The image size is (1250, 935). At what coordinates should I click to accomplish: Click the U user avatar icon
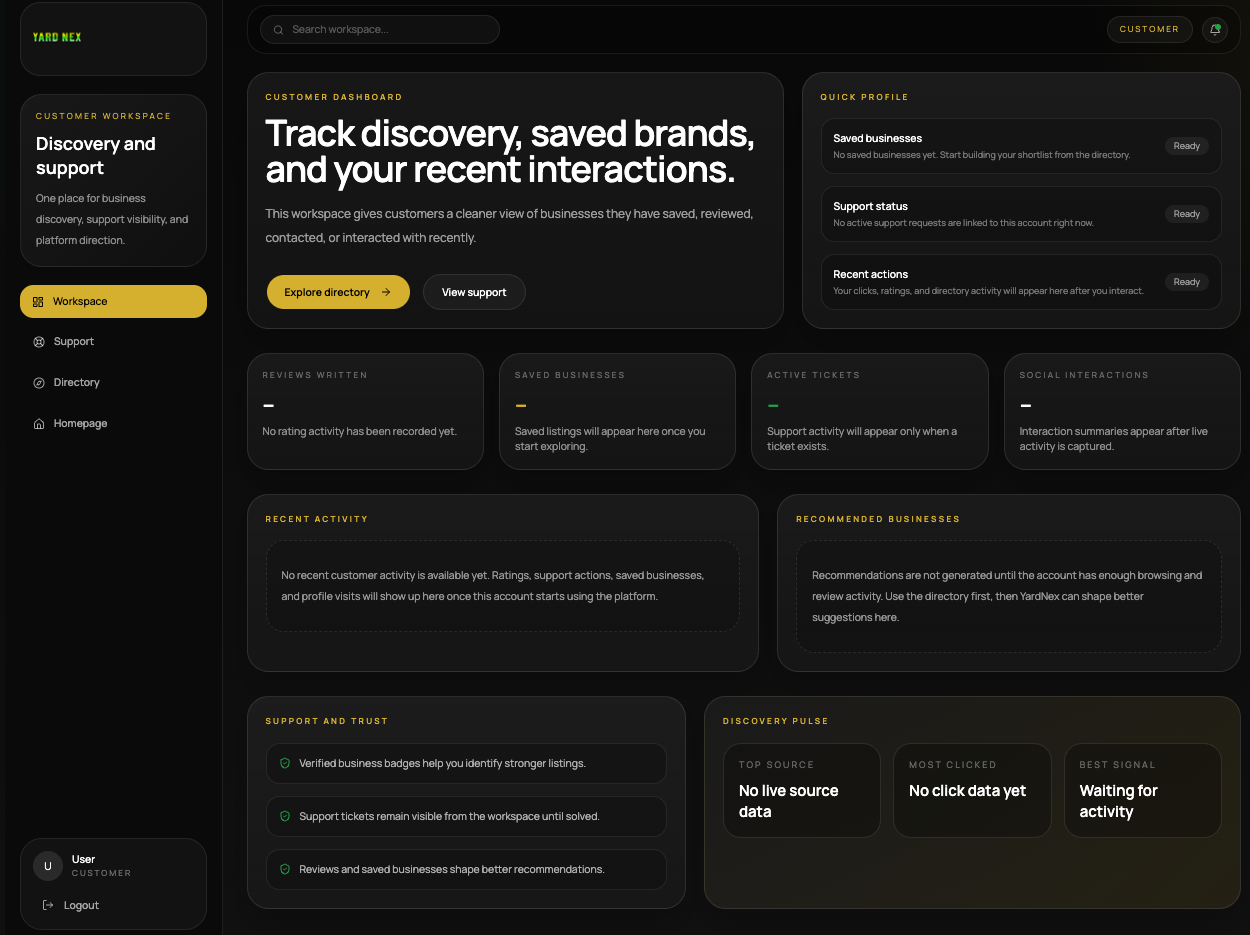point(47,865)
